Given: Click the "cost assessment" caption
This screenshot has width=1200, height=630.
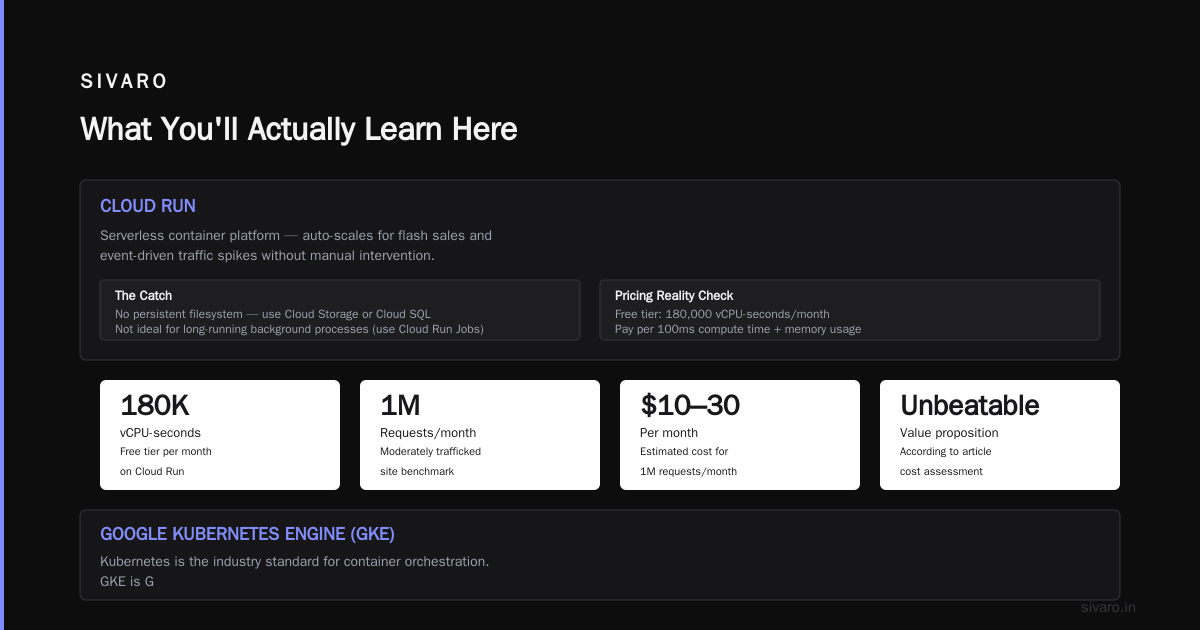Looking at the screenshot, I should (x=941, y=472).
